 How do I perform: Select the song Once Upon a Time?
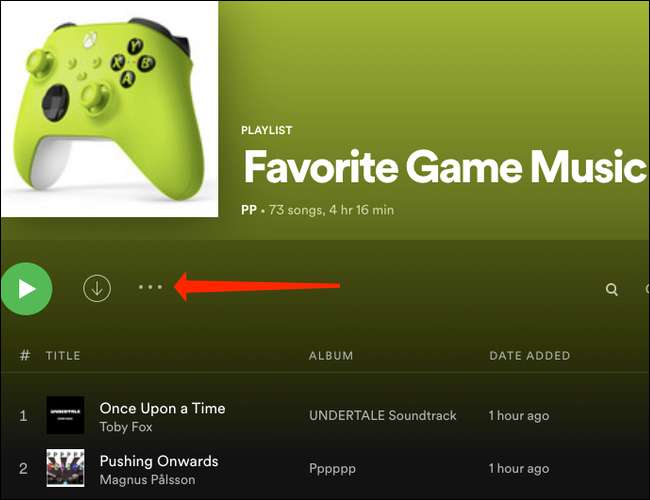[162, 408]
